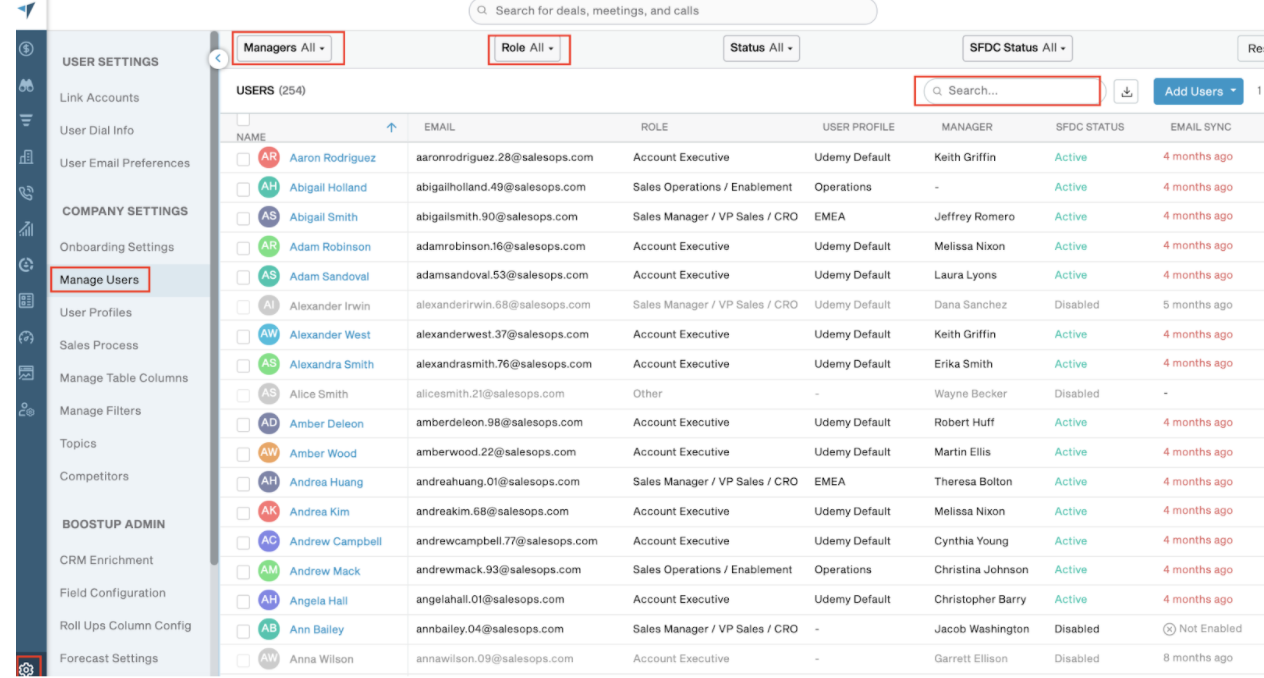
Task: Open the Role All filter dropdown
Action: point(528,48)
